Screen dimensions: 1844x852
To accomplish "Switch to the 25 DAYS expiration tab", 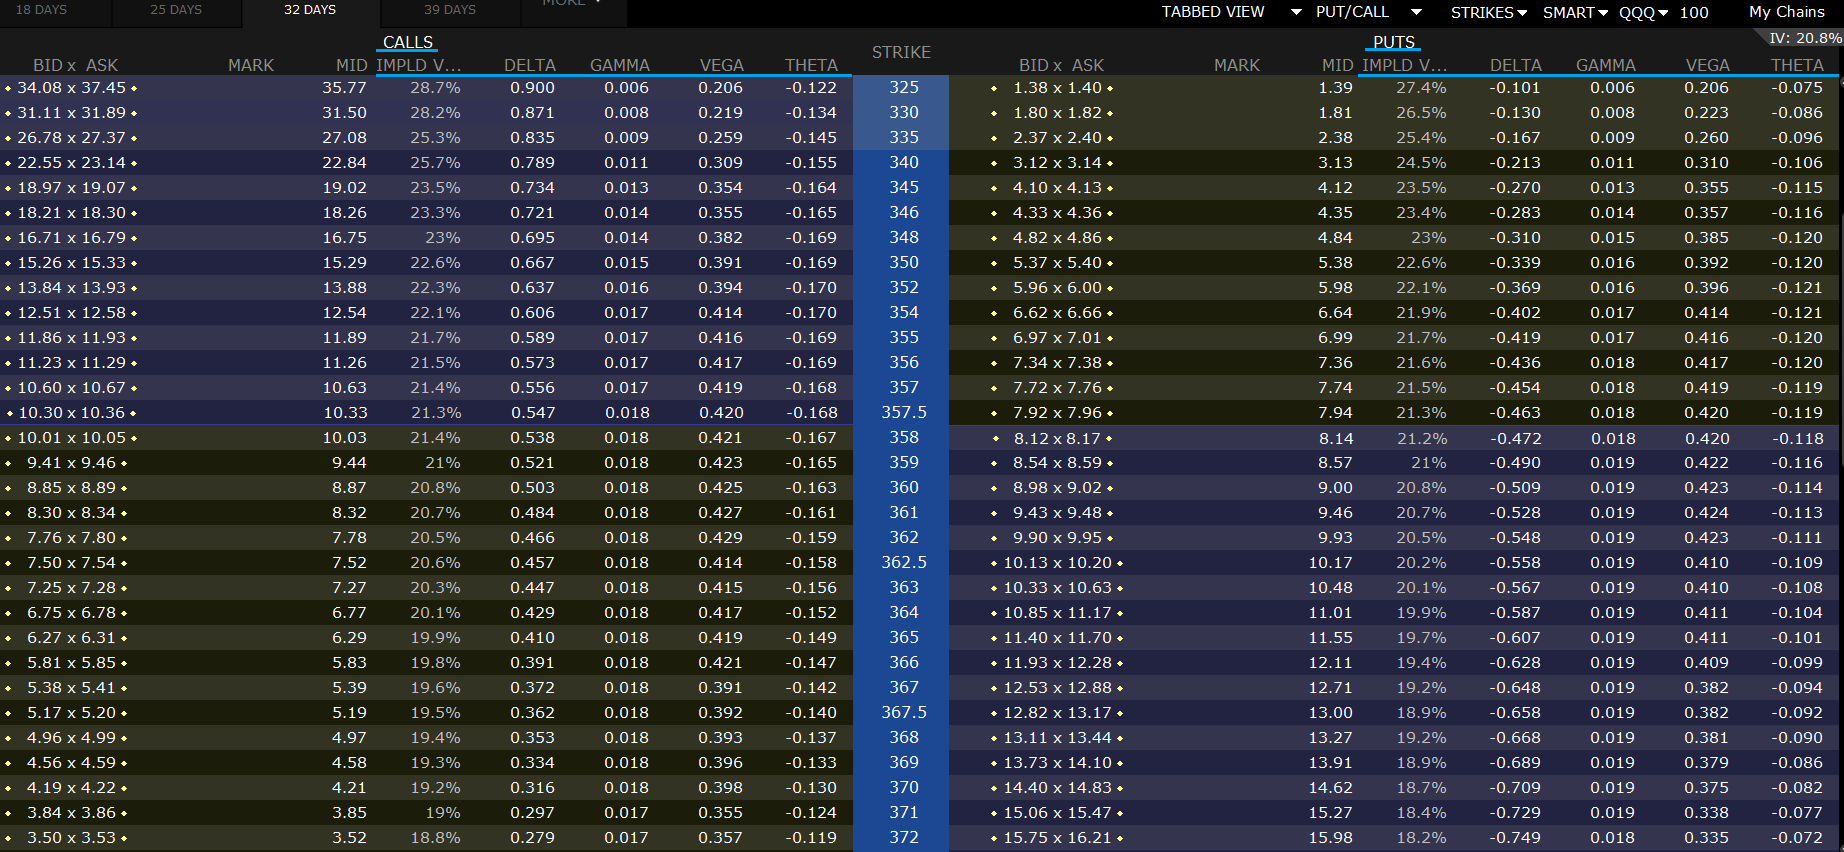I will click(176, 10).
